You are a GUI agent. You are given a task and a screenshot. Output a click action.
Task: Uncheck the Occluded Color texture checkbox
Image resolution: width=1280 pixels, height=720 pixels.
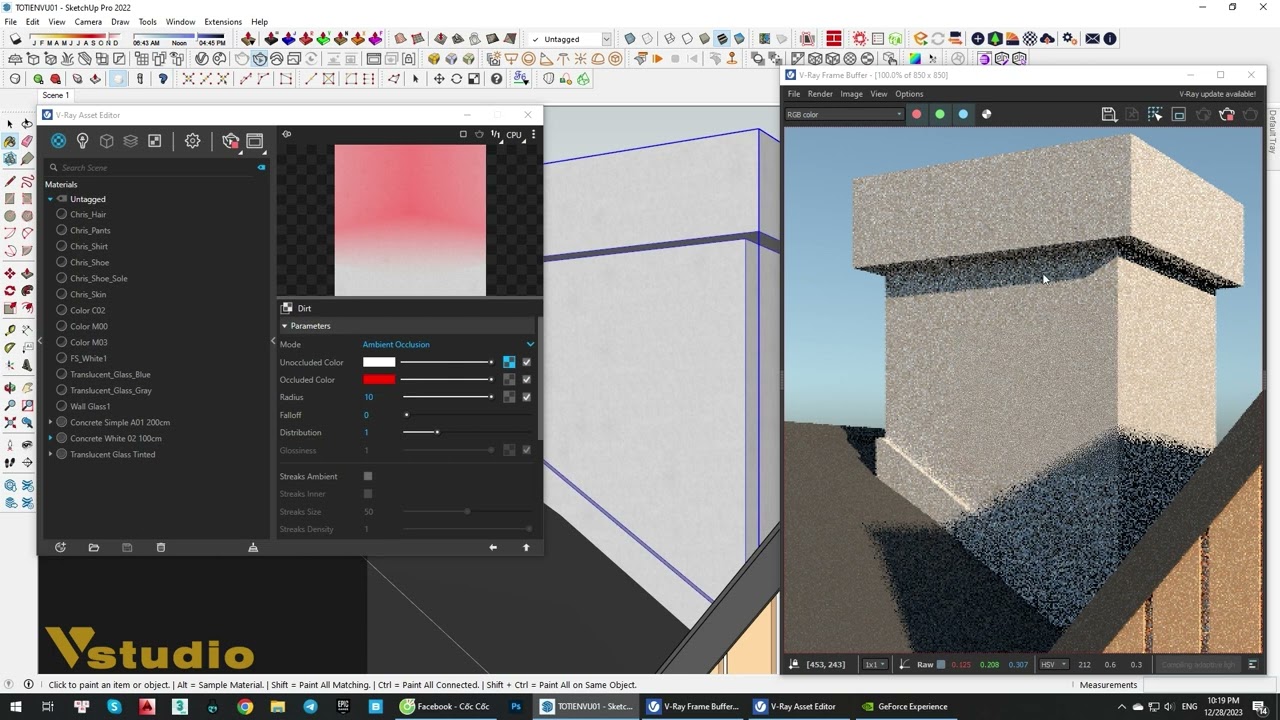click(526, 380)
